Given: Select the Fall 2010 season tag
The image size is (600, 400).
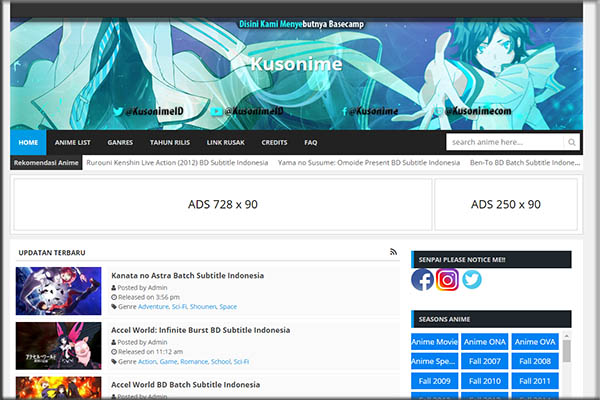Looking at the screenshot, I should (484, 381).
